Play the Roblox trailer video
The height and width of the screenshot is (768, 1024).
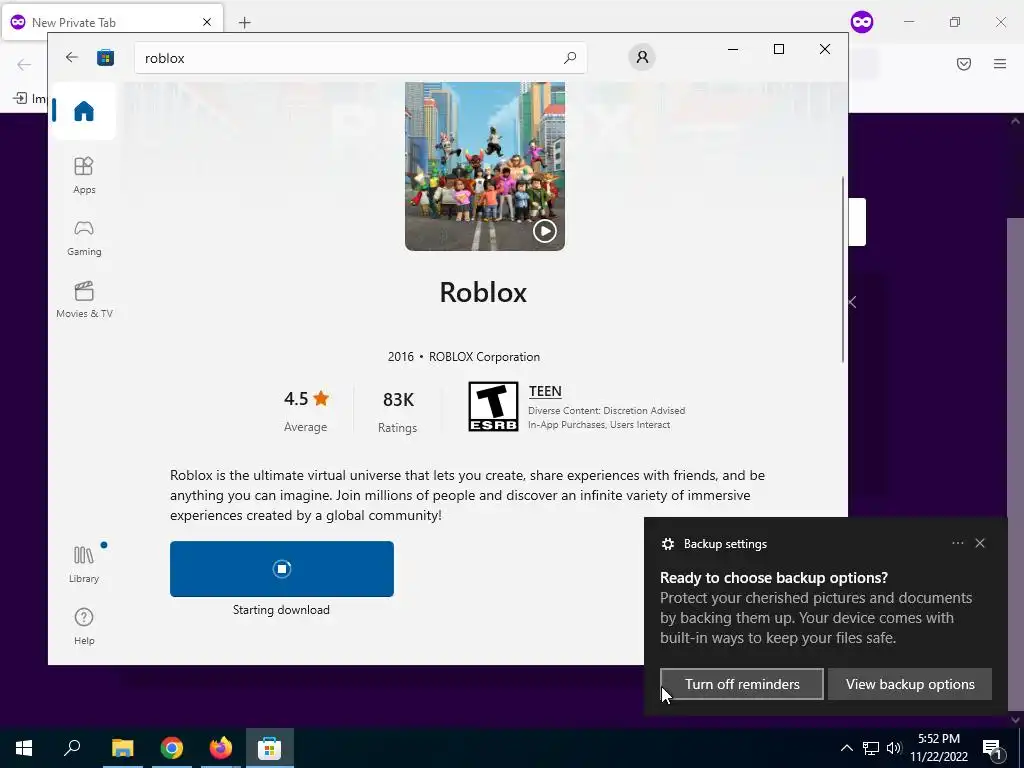(x=544, y=231)
